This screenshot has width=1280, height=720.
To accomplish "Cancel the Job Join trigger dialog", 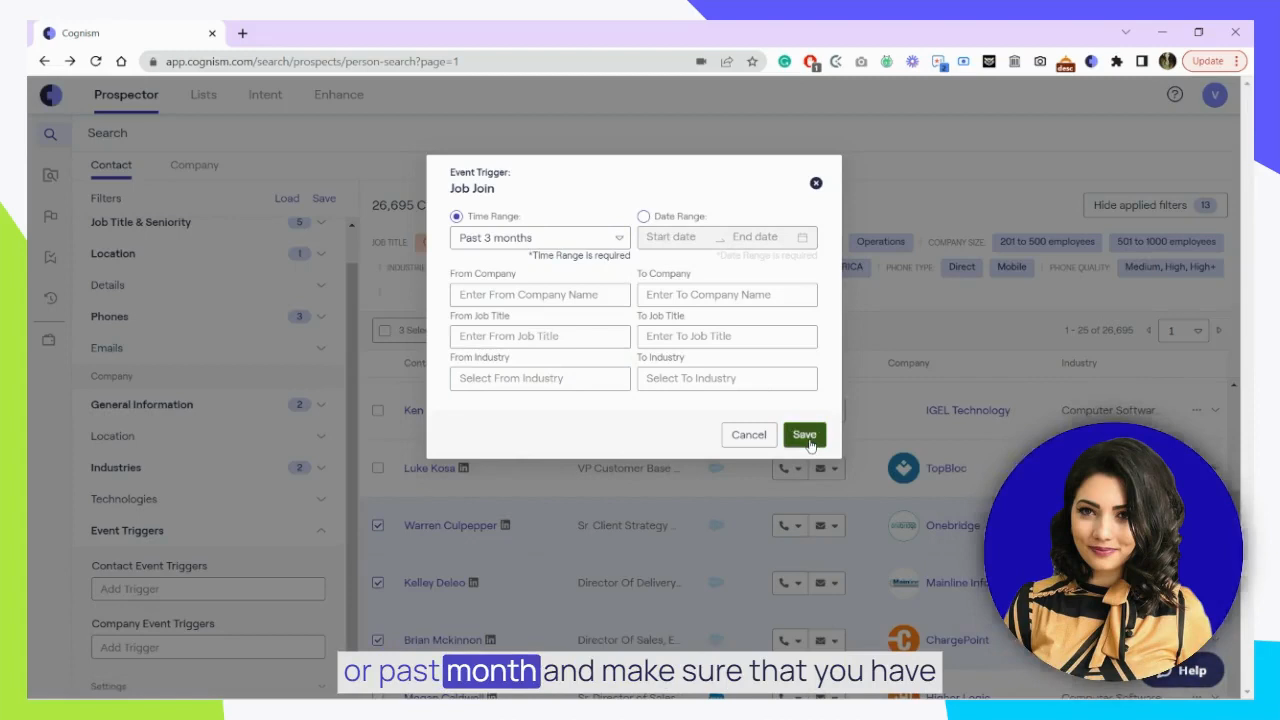I will 748,435.
